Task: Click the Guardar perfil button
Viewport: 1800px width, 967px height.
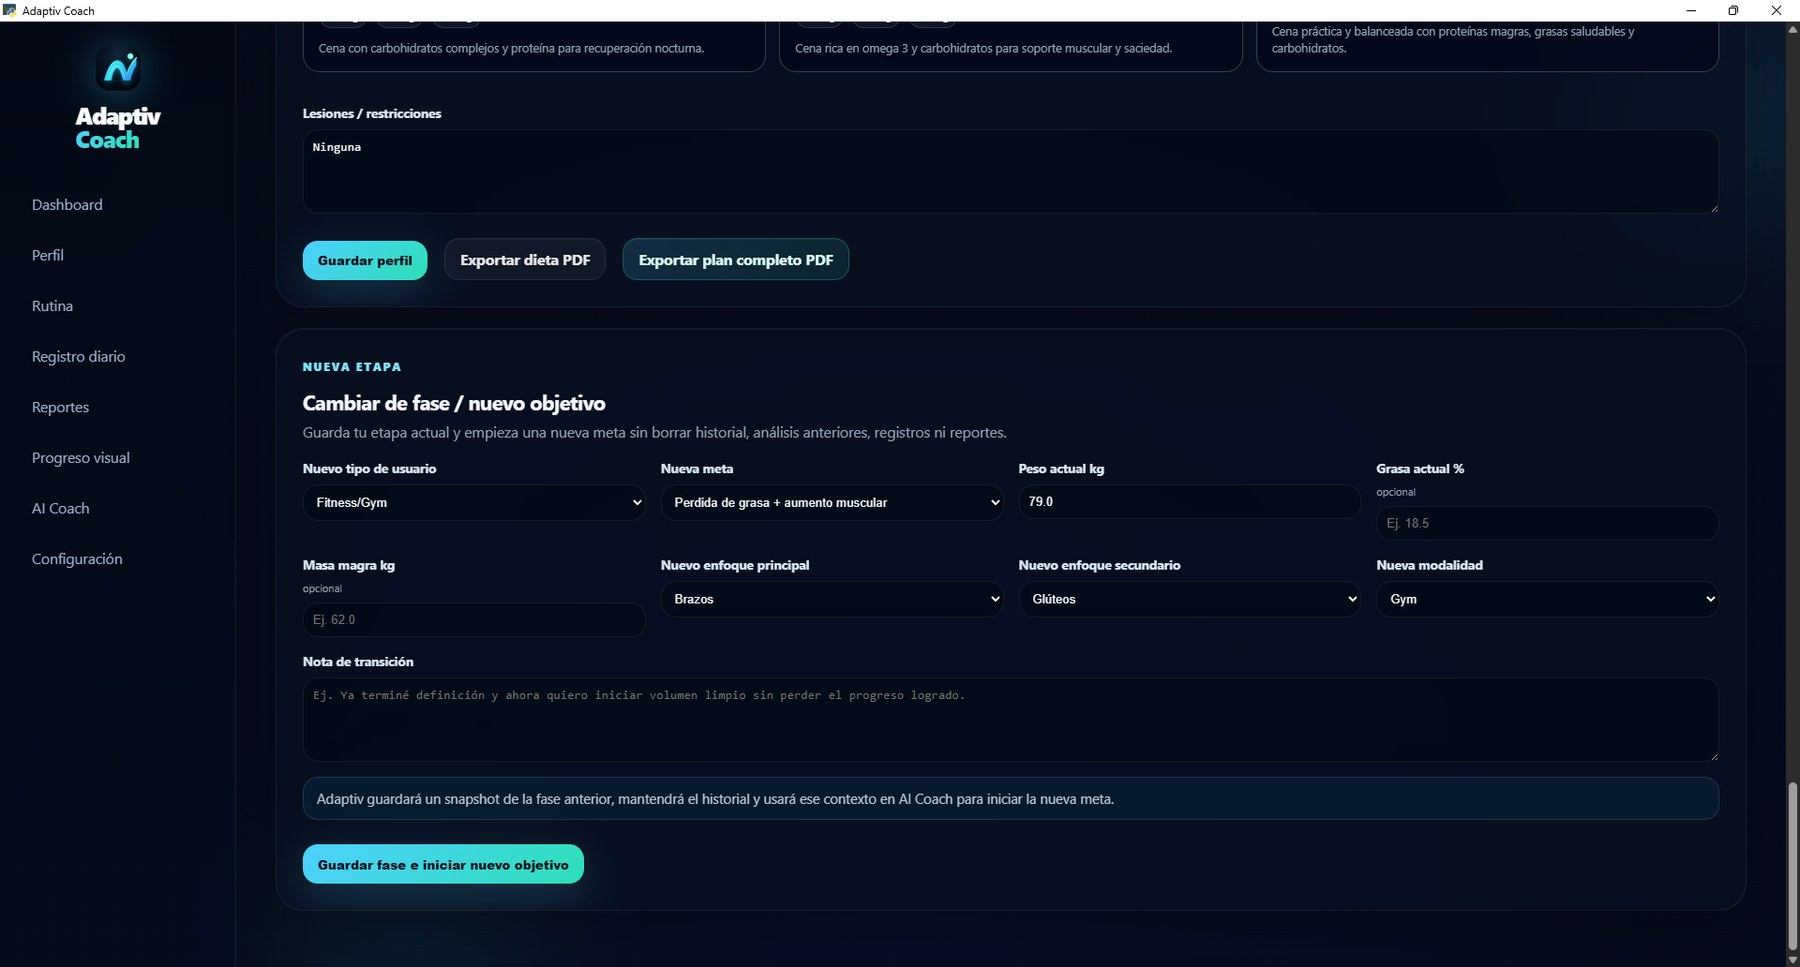Action: click(x=365, y=260)
